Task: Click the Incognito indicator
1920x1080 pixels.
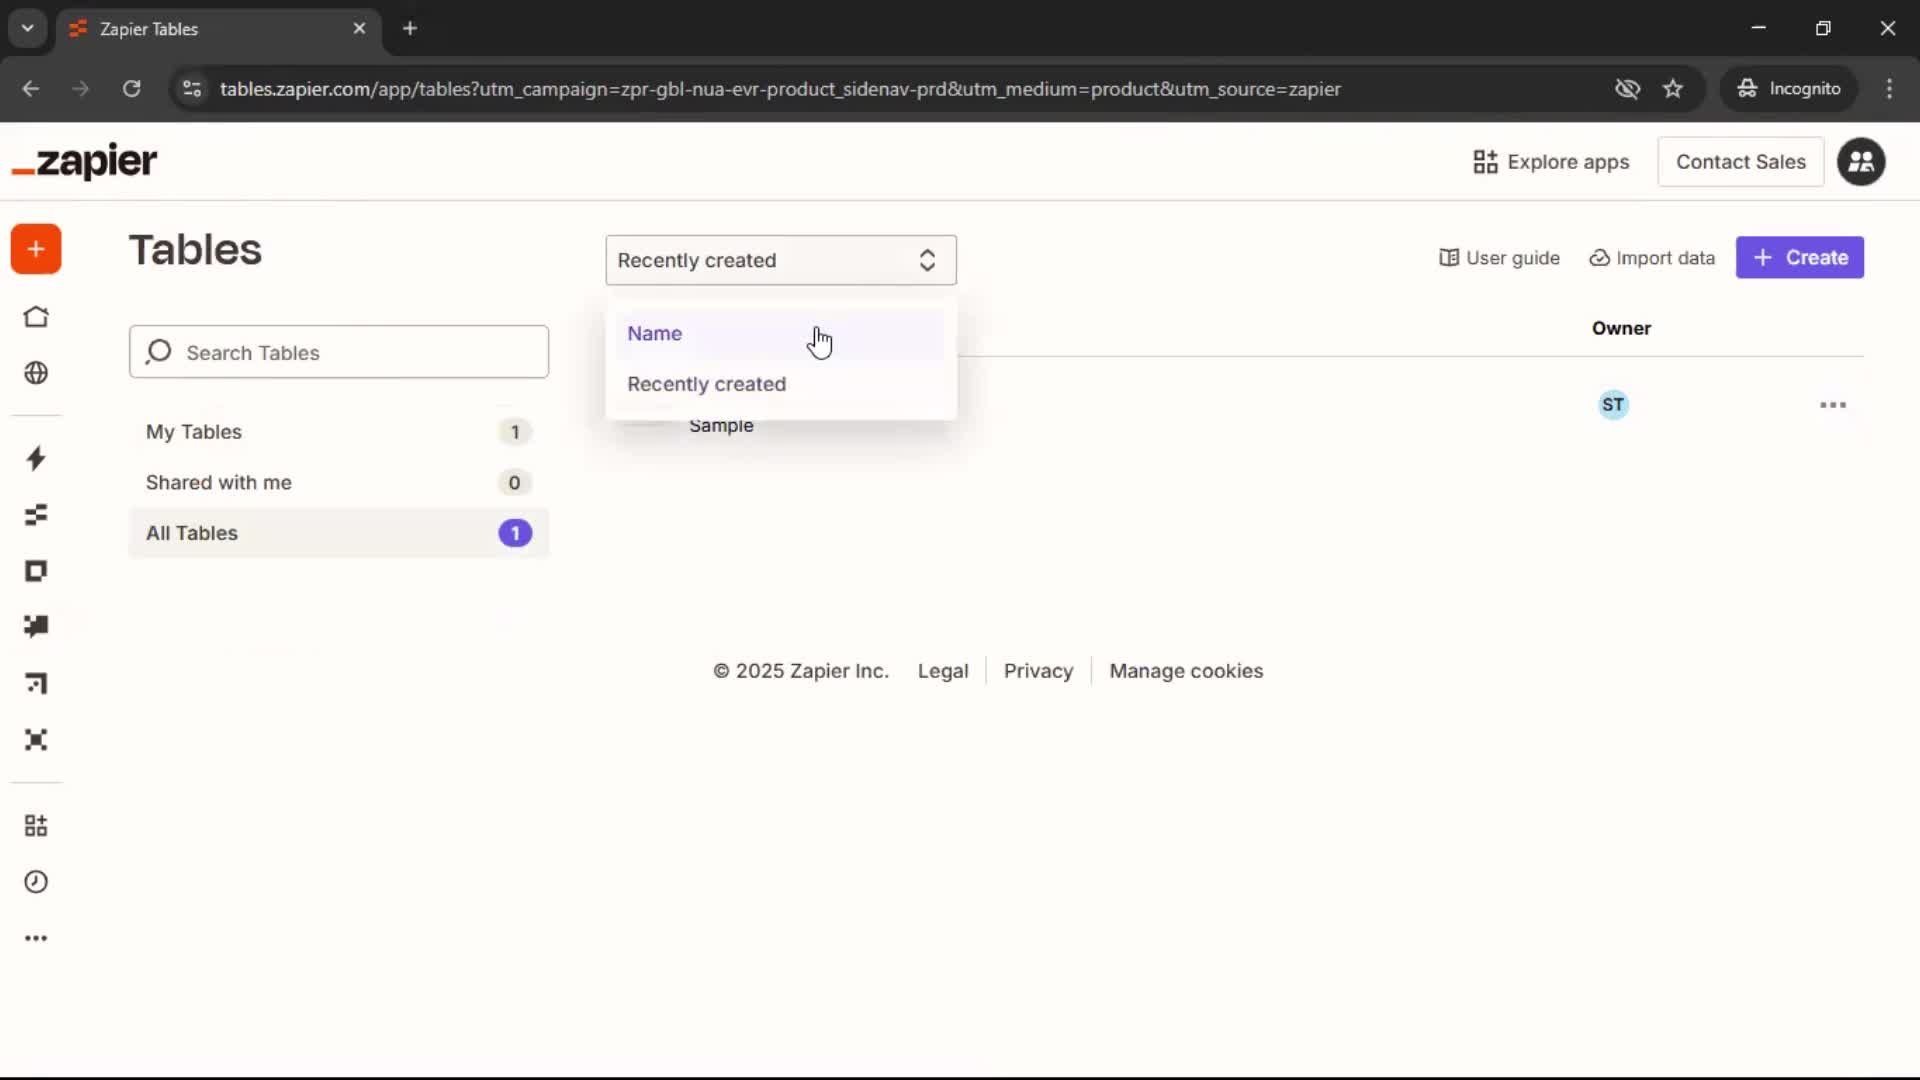Action: 1789,89
